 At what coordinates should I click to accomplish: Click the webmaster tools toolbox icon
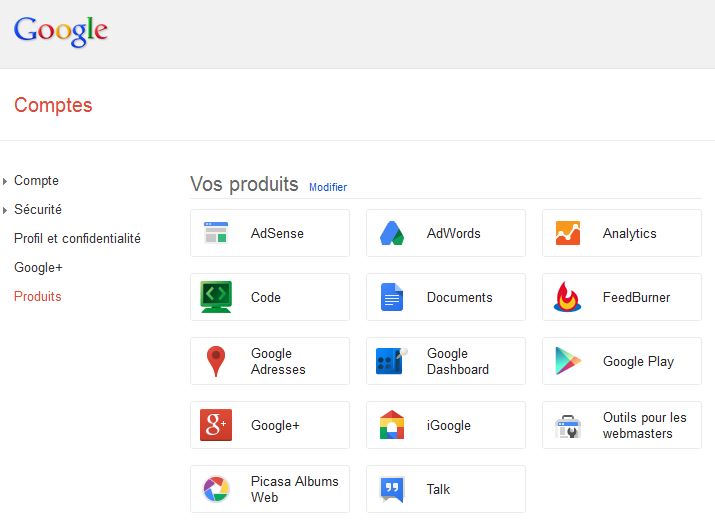pyautogui.click(x=568, y=426)
